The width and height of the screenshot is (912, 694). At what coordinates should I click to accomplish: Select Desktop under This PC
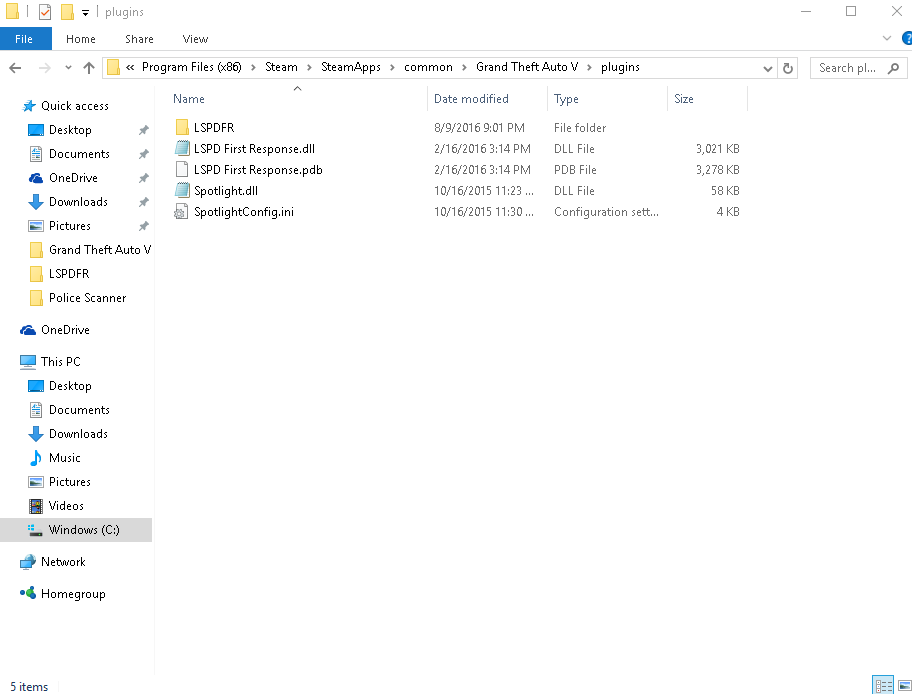[x=70, y=386]
